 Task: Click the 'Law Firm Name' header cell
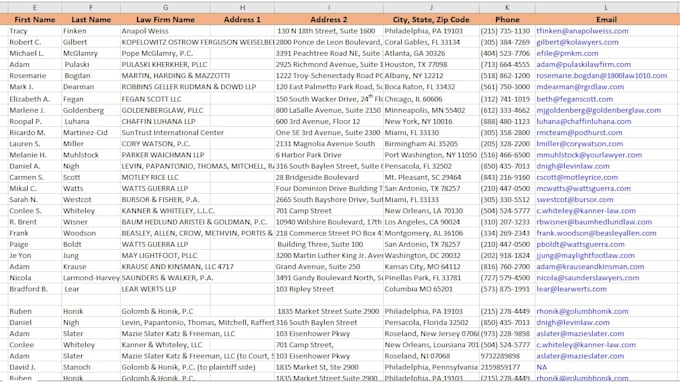tap(165, 20)
